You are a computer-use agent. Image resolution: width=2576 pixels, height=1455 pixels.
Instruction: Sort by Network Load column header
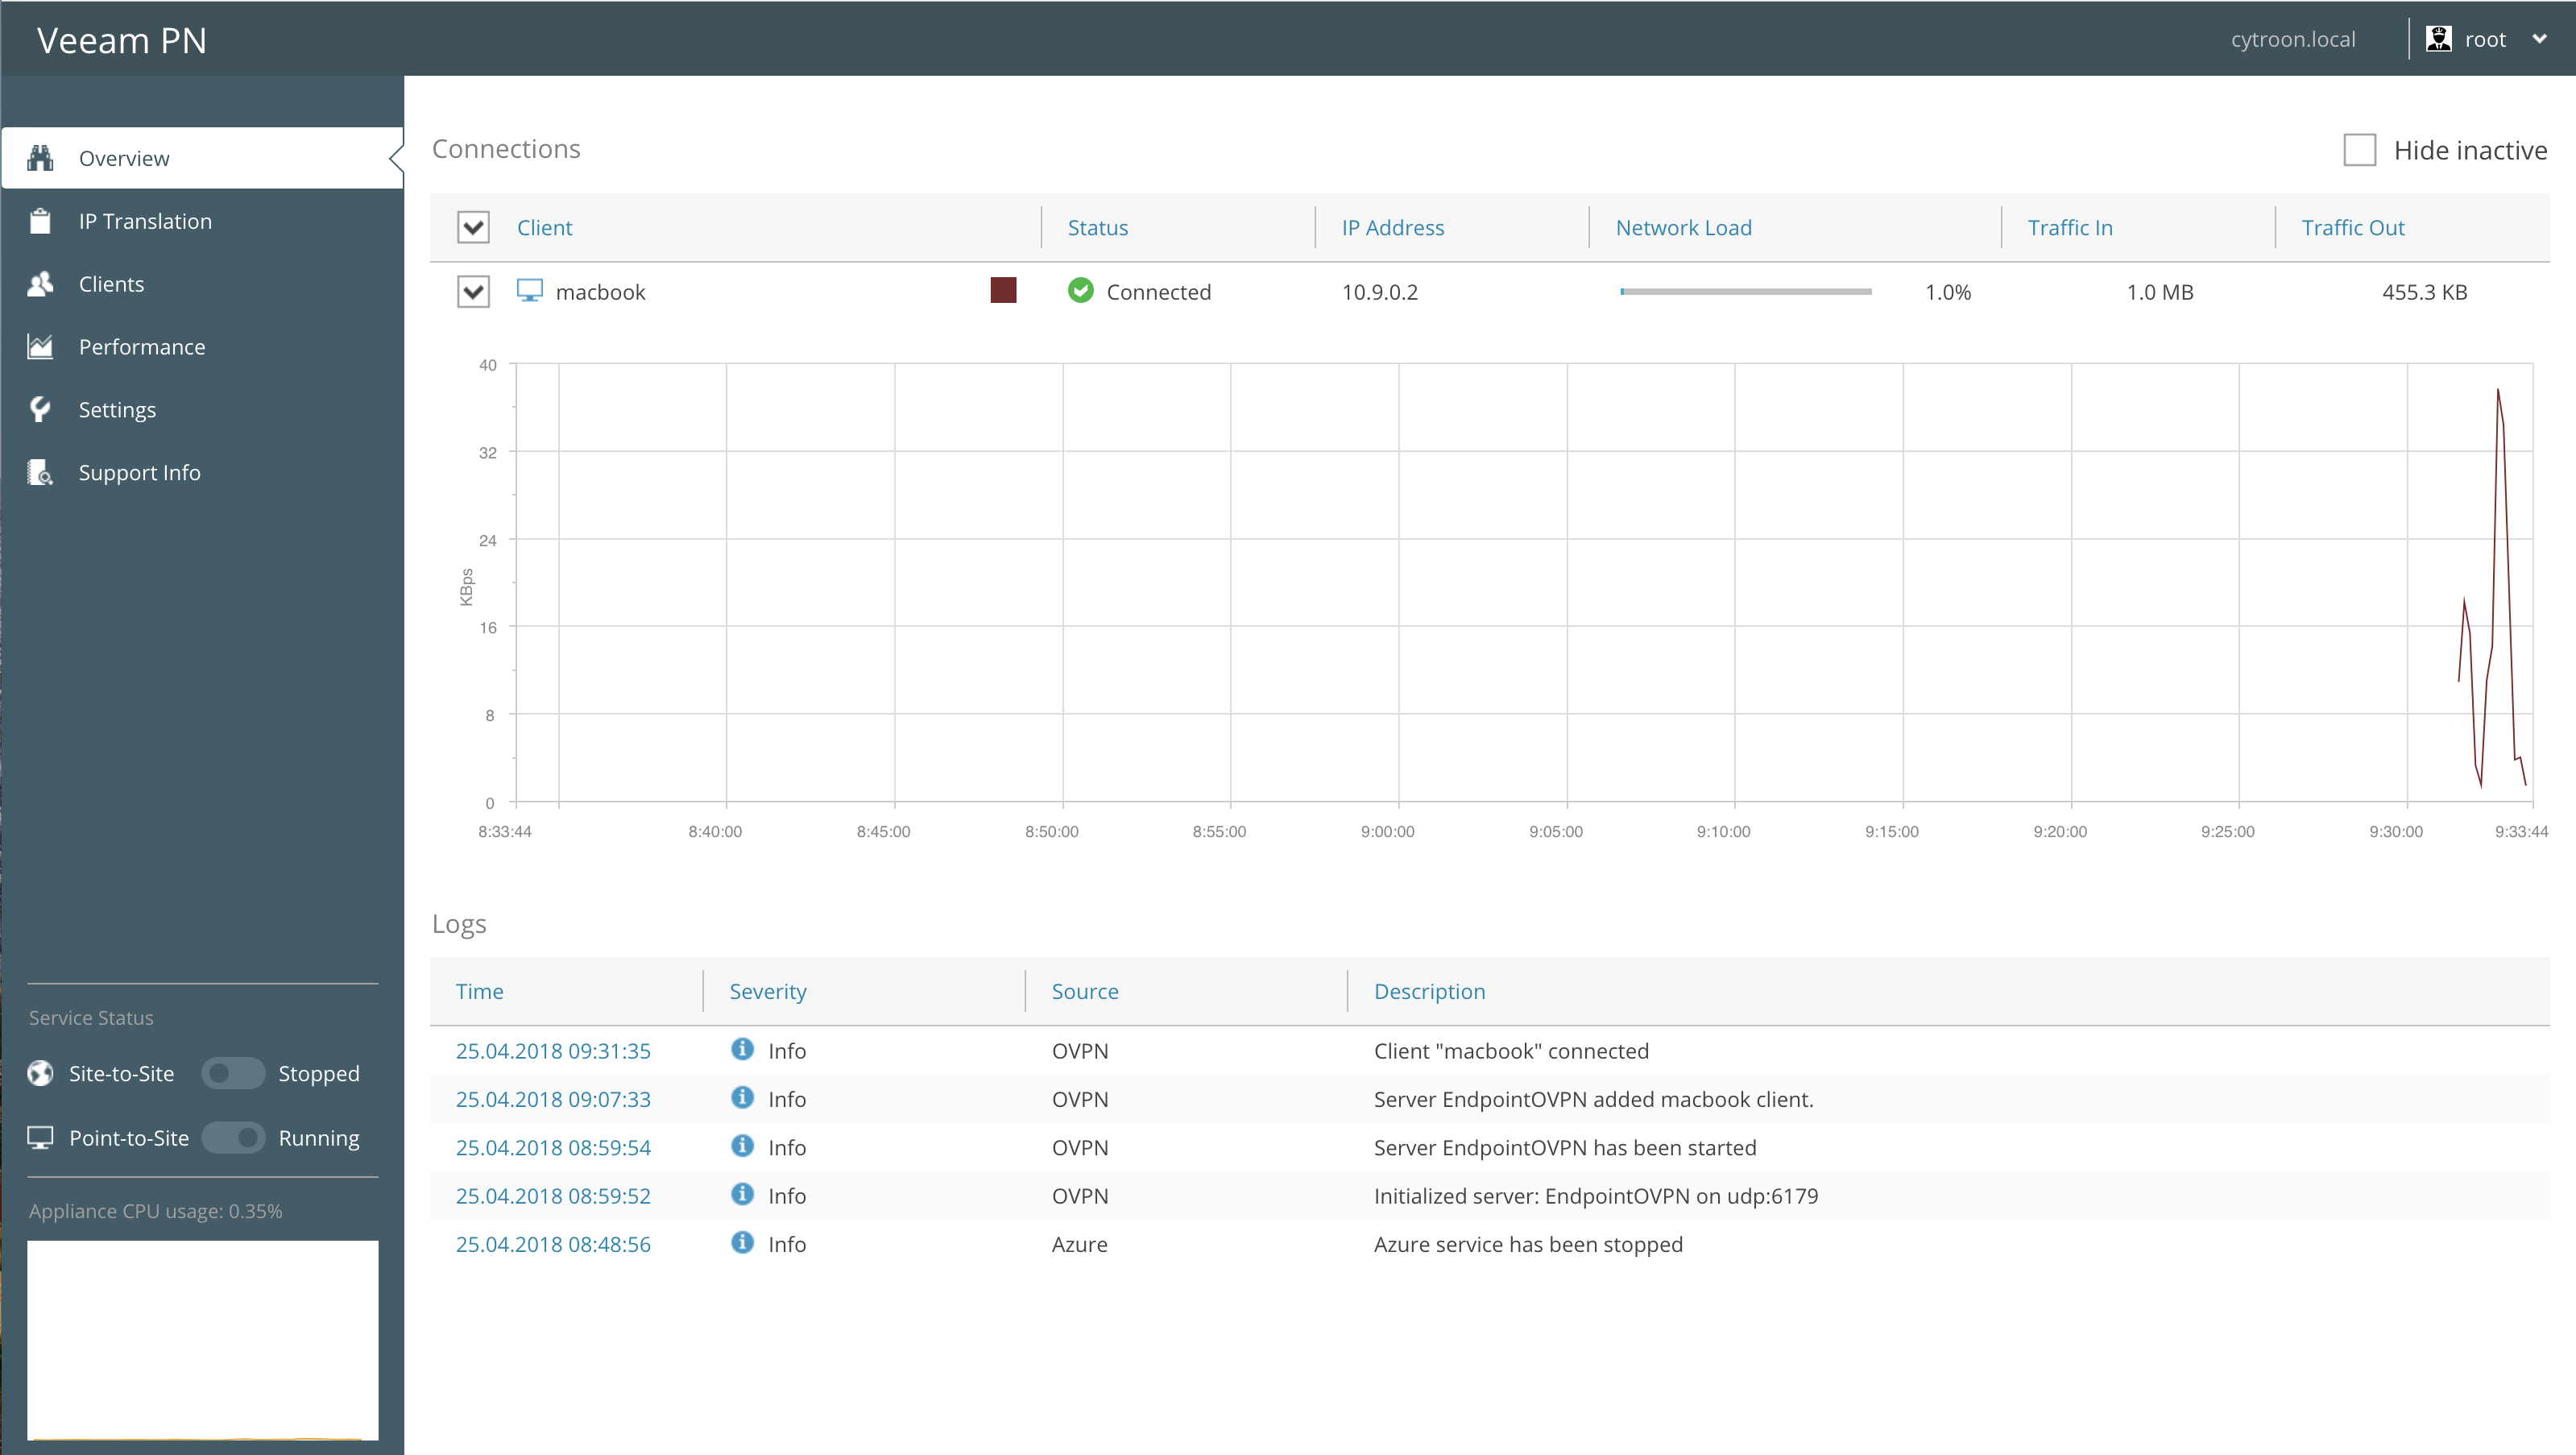click(x=1683, y=227)
